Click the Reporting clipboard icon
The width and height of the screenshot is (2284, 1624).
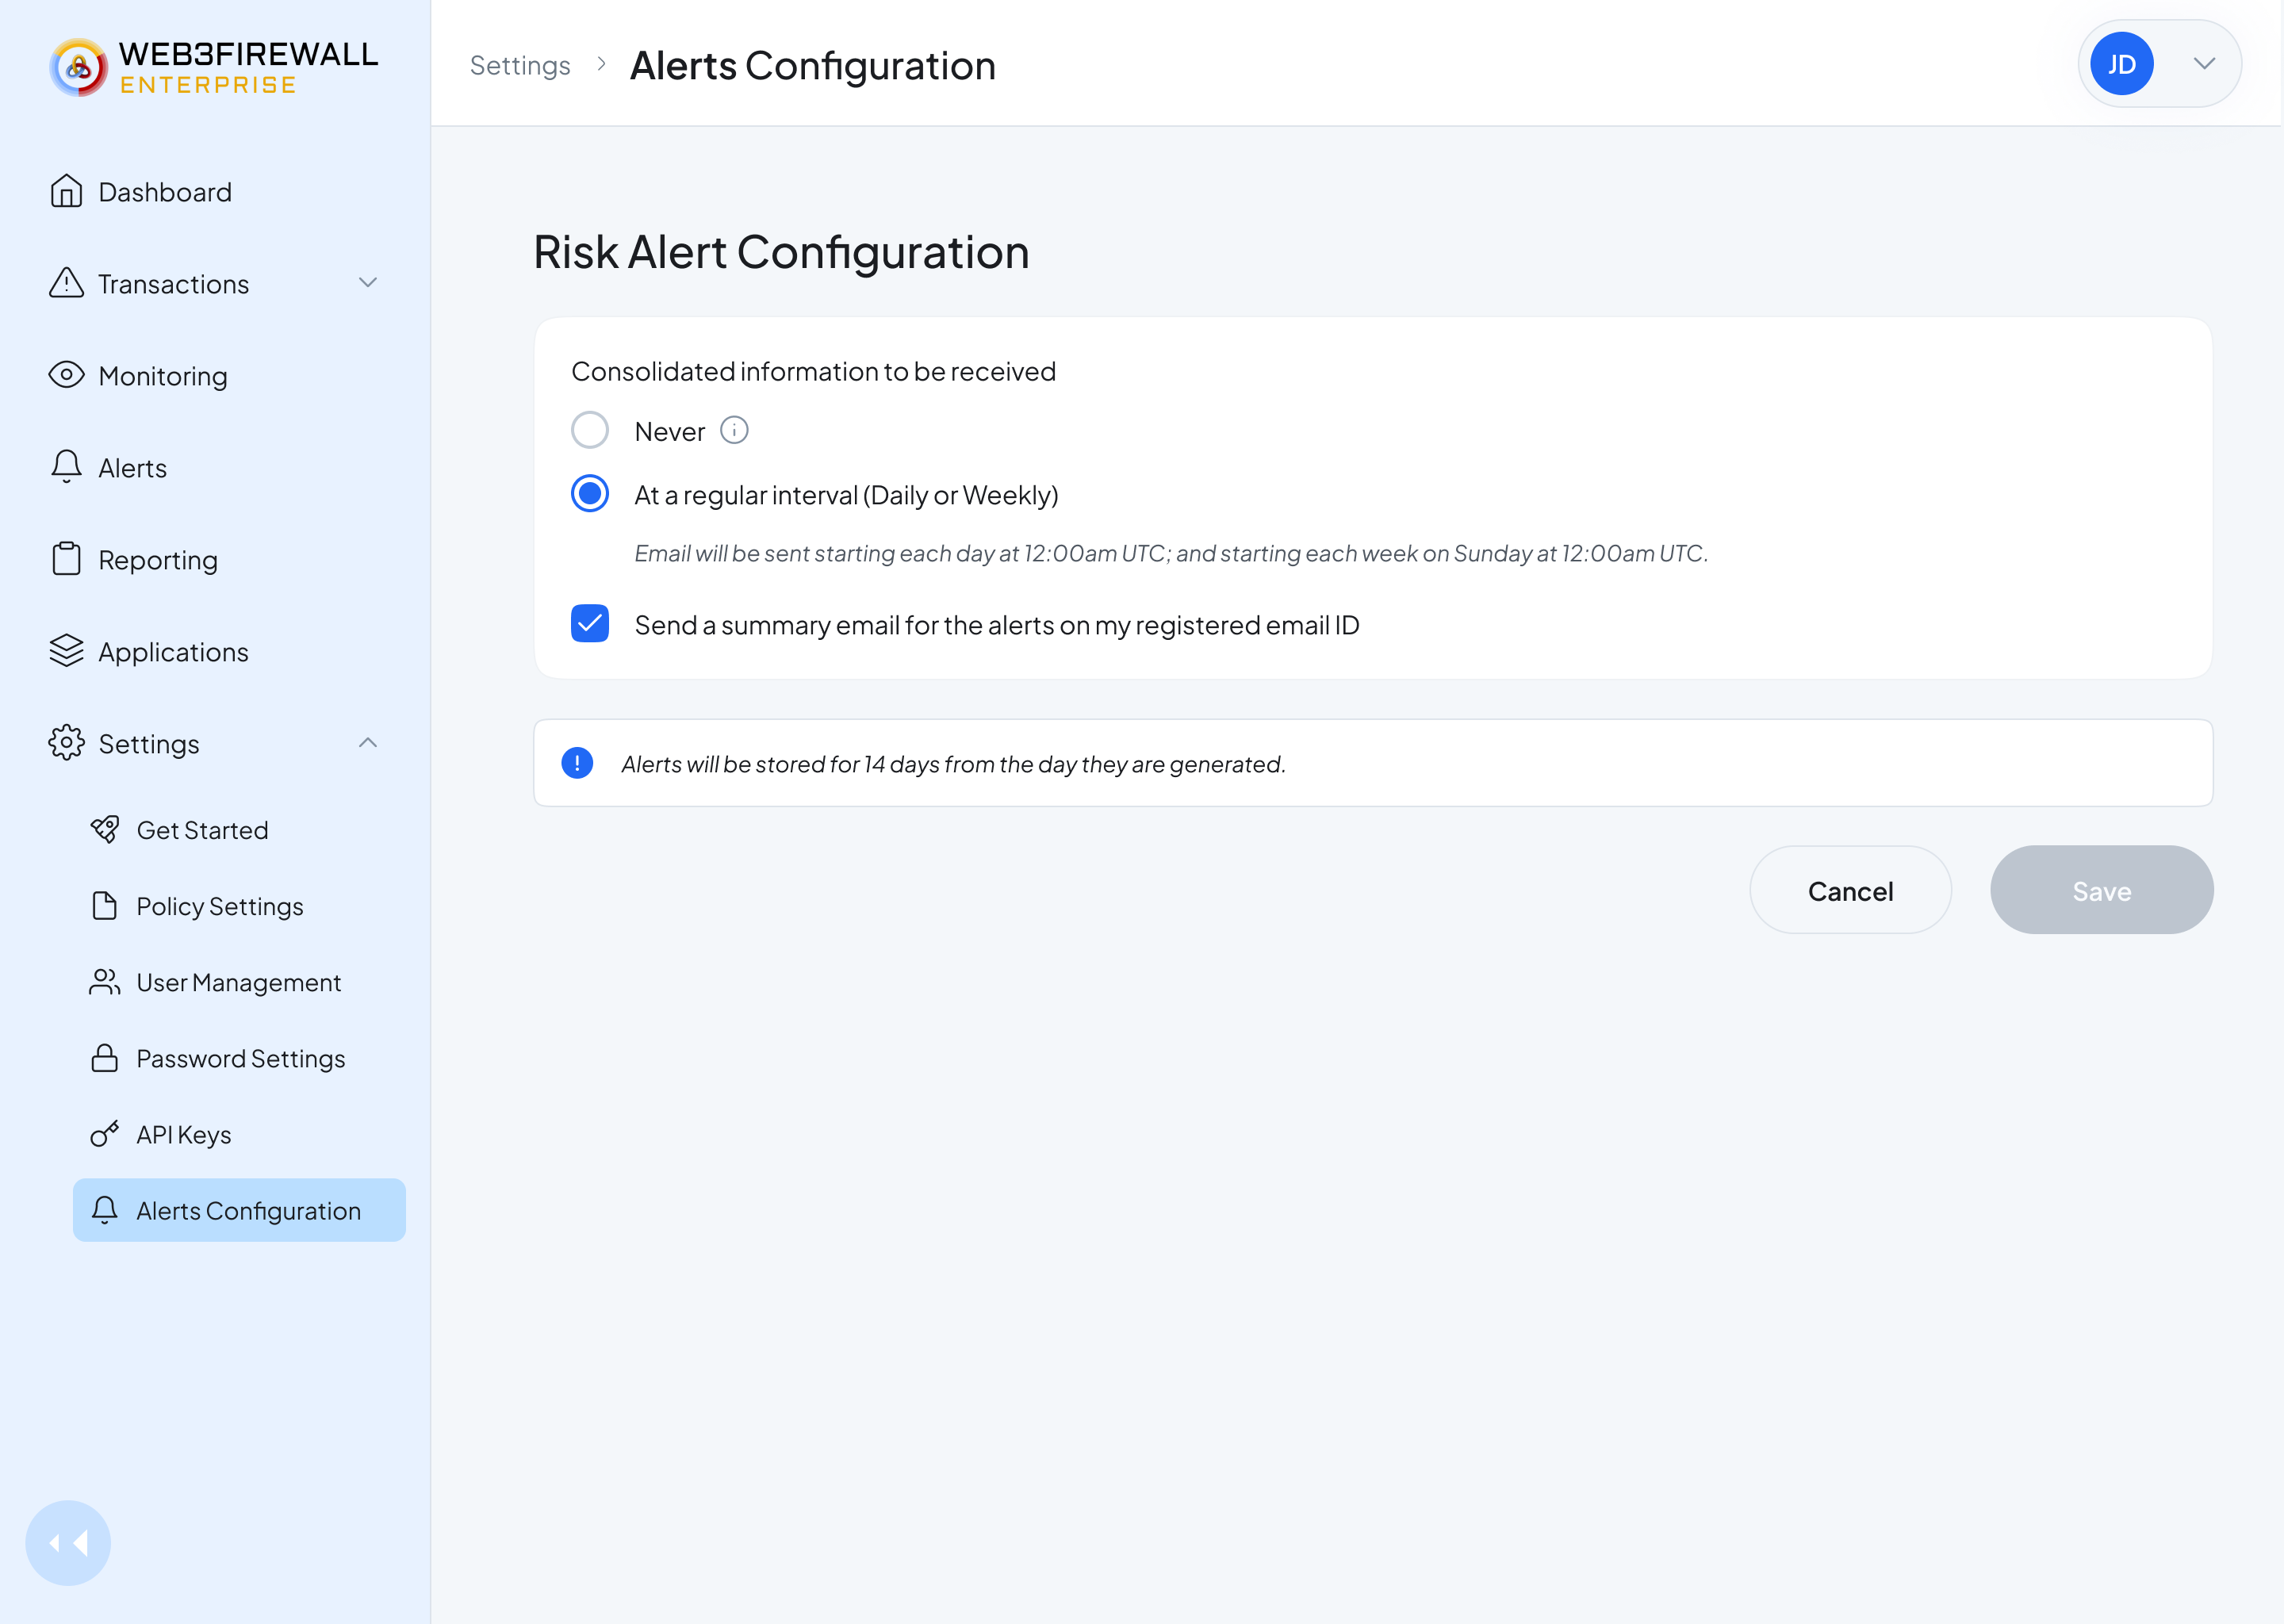[66, 559]
